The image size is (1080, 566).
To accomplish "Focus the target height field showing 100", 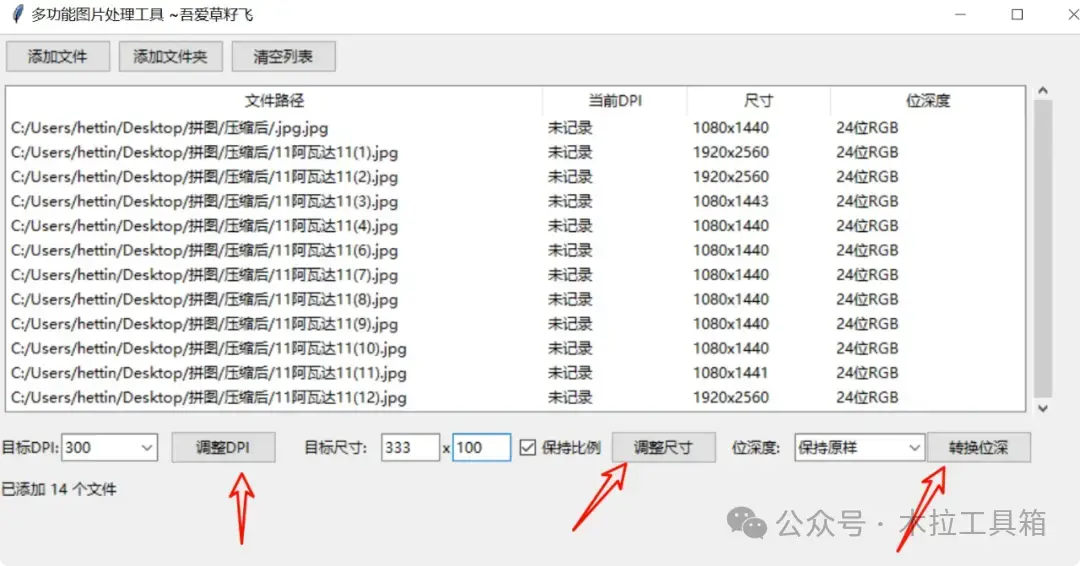I will (x=481, y=448).
